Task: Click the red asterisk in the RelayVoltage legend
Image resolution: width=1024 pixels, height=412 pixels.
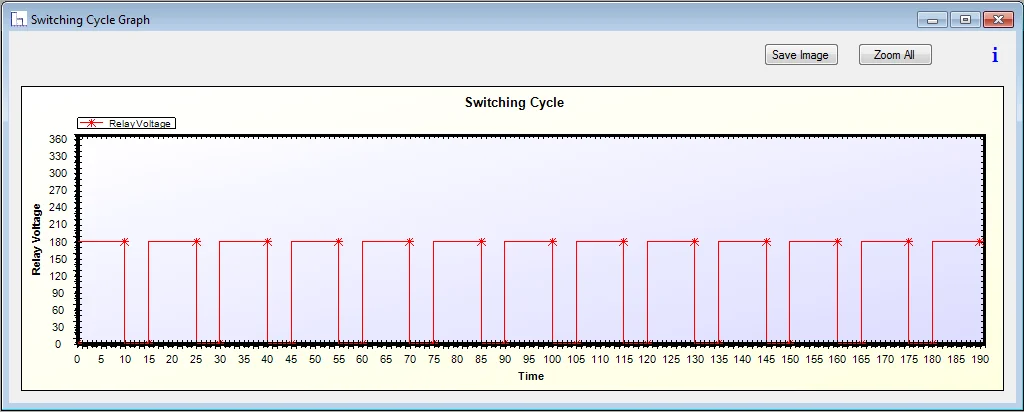Action: pyautogui.click(x=92, y=123)
